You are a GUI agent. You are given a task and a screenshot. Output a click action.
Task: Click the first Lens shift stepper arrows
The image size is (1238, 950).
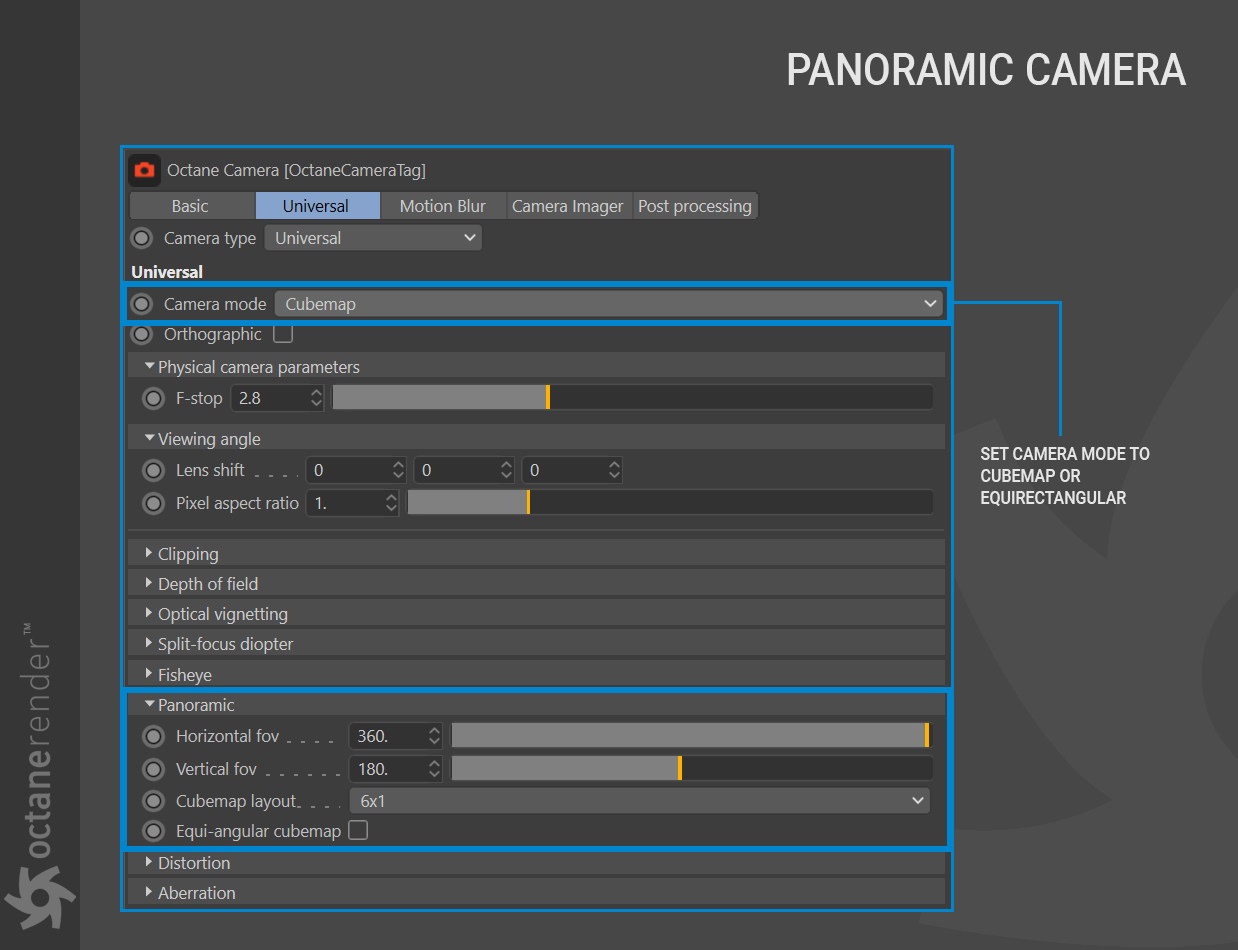[398, 470]
